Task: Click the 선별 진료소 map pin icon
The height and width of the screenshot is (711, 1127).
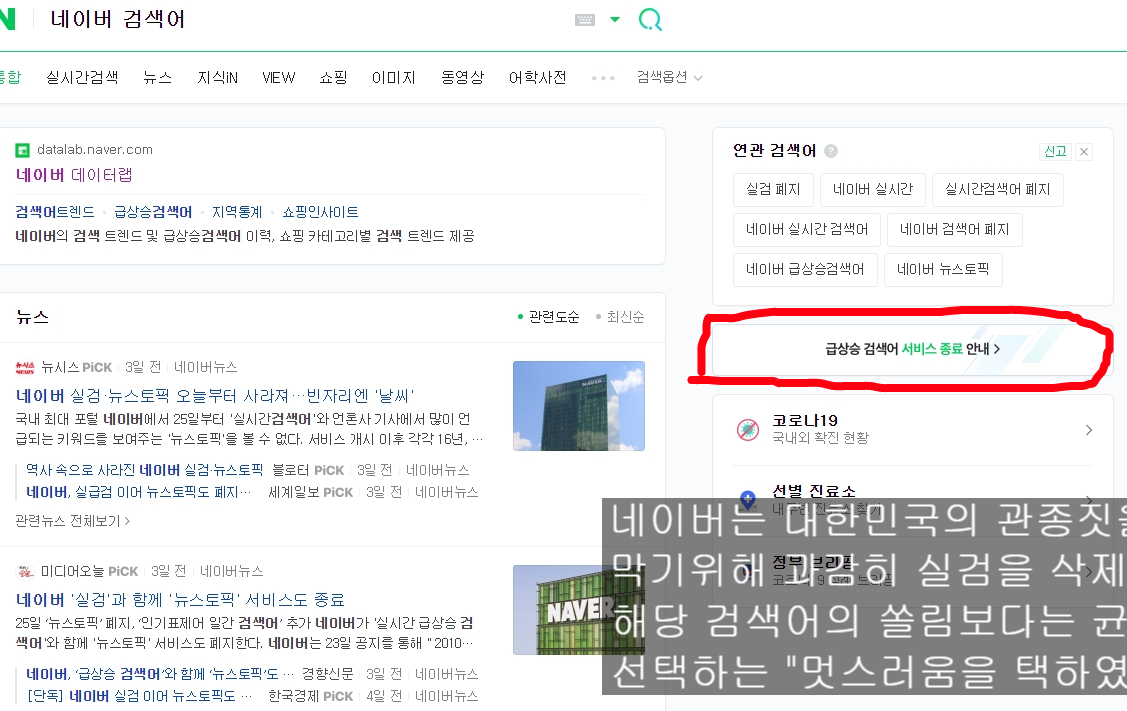Action: [x=748, y=499]
